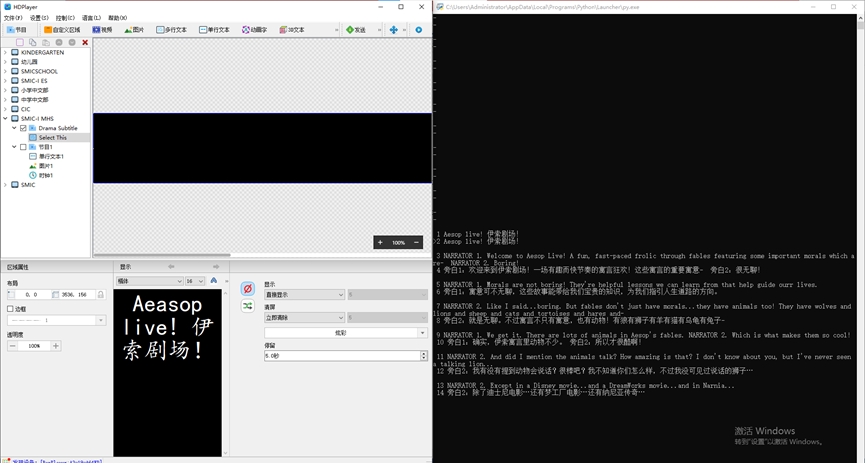Viewport: 865px width, 463px height.
Task: Click the 视频 (video) toolbar icon
Action: 102,30
